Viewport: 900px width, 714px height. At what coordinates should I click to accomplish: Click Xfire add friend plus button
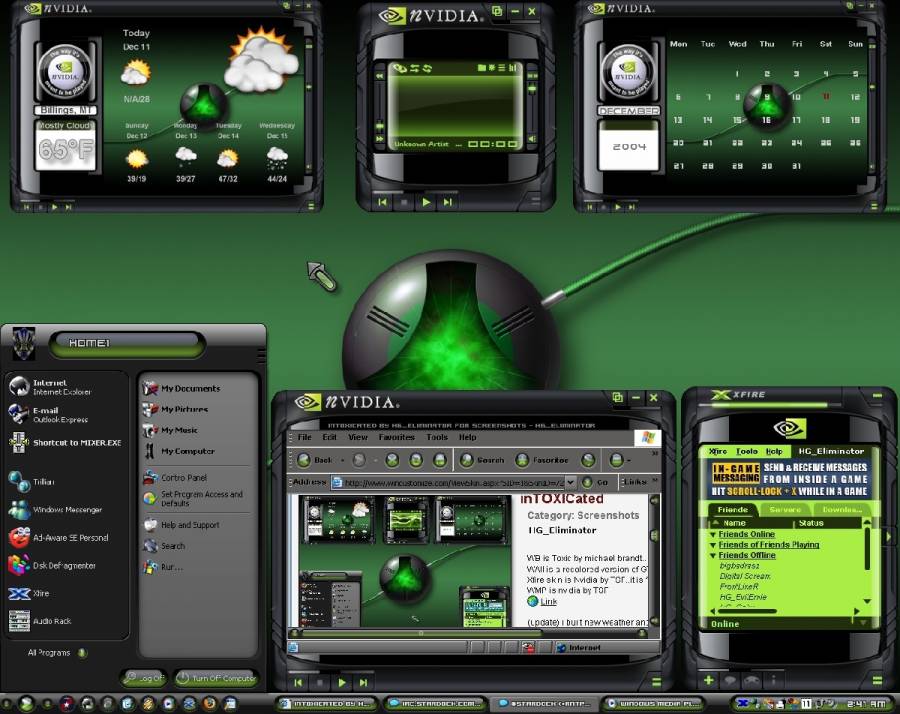709,680
